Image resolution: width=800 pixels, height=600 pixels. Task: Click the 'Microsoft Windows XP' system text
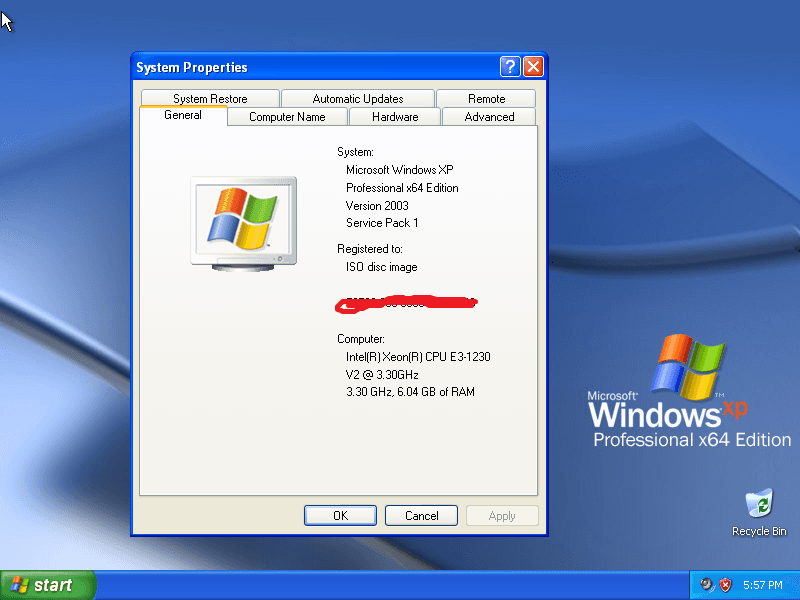coord(399,170)
